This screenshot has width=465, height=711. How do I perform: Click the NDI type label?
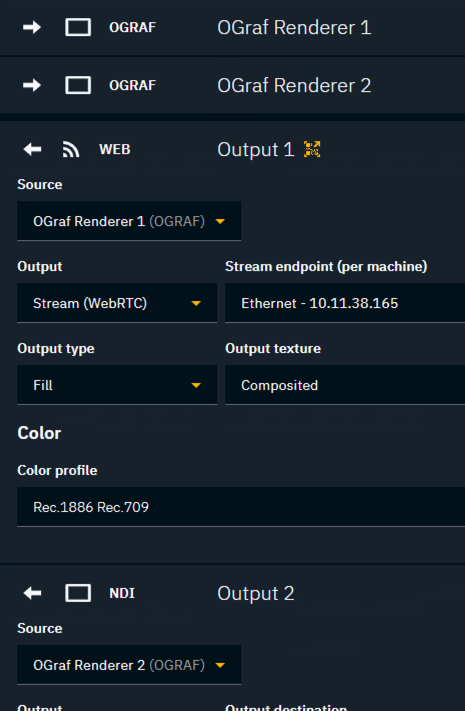[x=122, y=594]
